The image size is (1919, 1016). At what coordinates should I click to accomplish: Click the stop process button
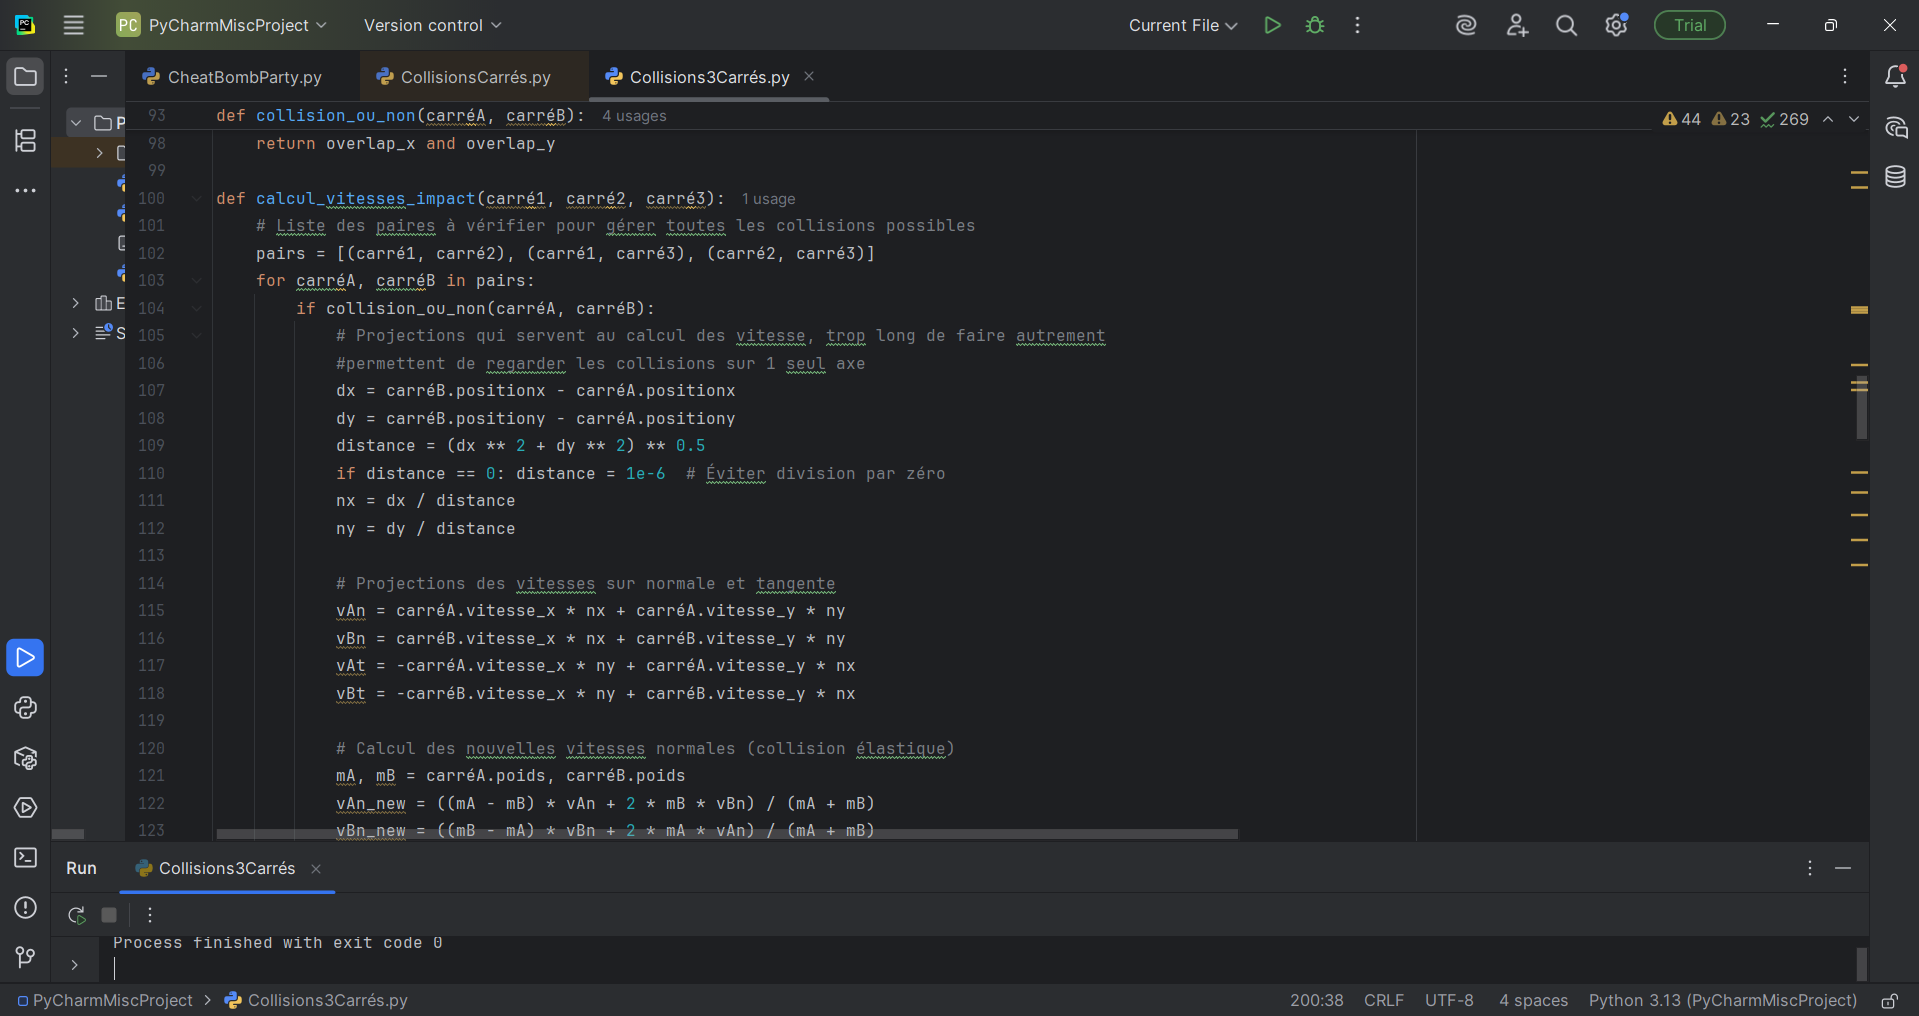pos(109,915)
